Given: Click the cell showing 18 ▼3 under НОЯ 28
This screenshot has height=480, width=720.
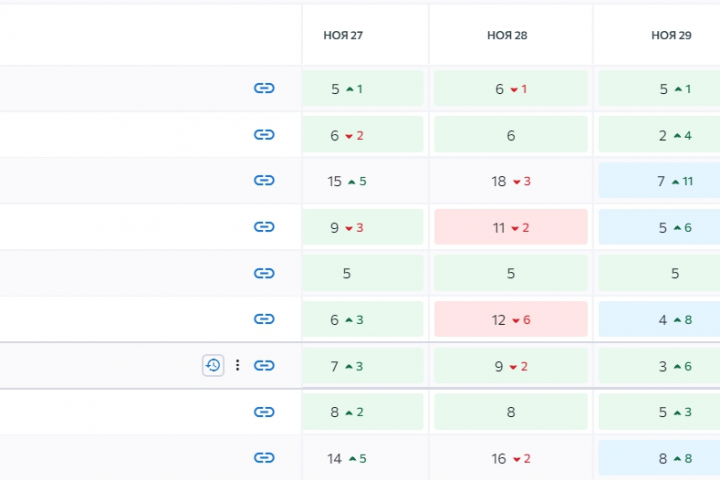Looking at the screenshot, I should (510, 181).
